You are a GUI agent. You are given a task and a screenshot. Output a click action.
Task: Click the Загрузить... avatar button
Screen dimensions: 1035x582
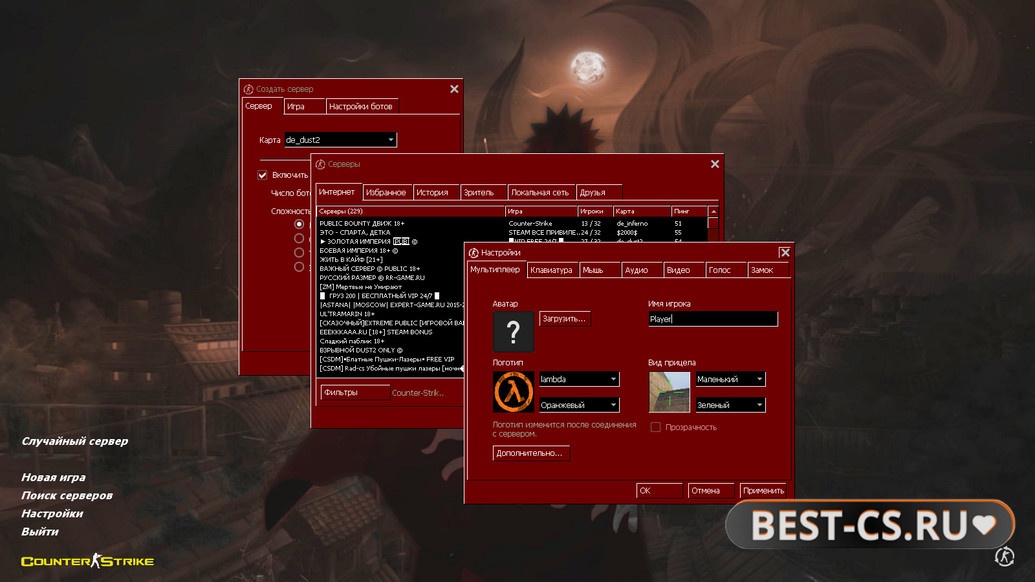[564, 319]
